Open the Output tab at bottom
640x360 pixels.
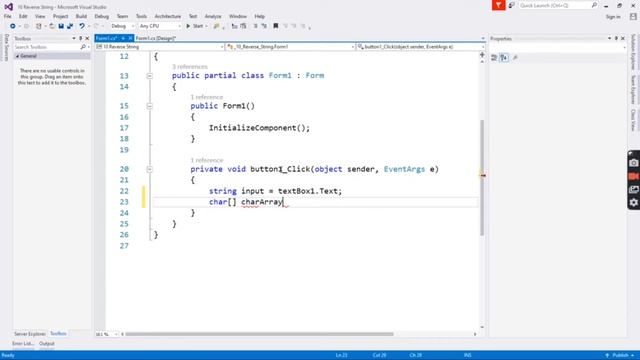(x=47, y=344)
